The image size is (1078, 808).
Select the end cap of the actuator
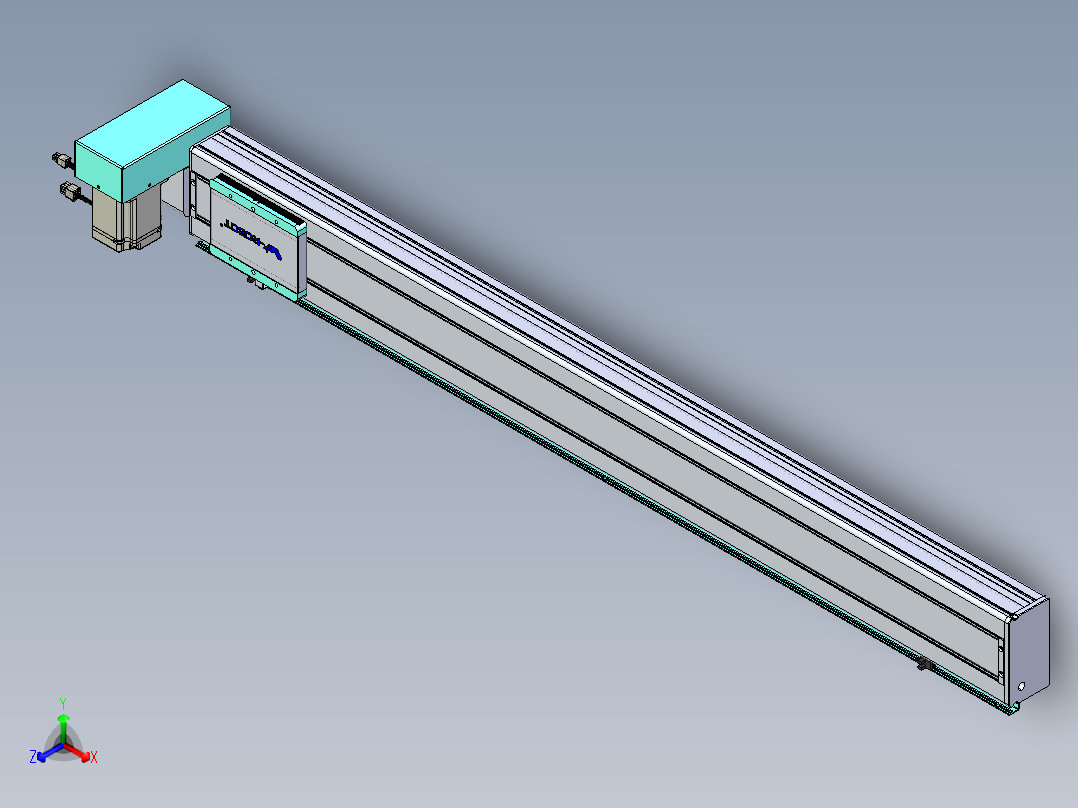click(x=1029, y=652)
